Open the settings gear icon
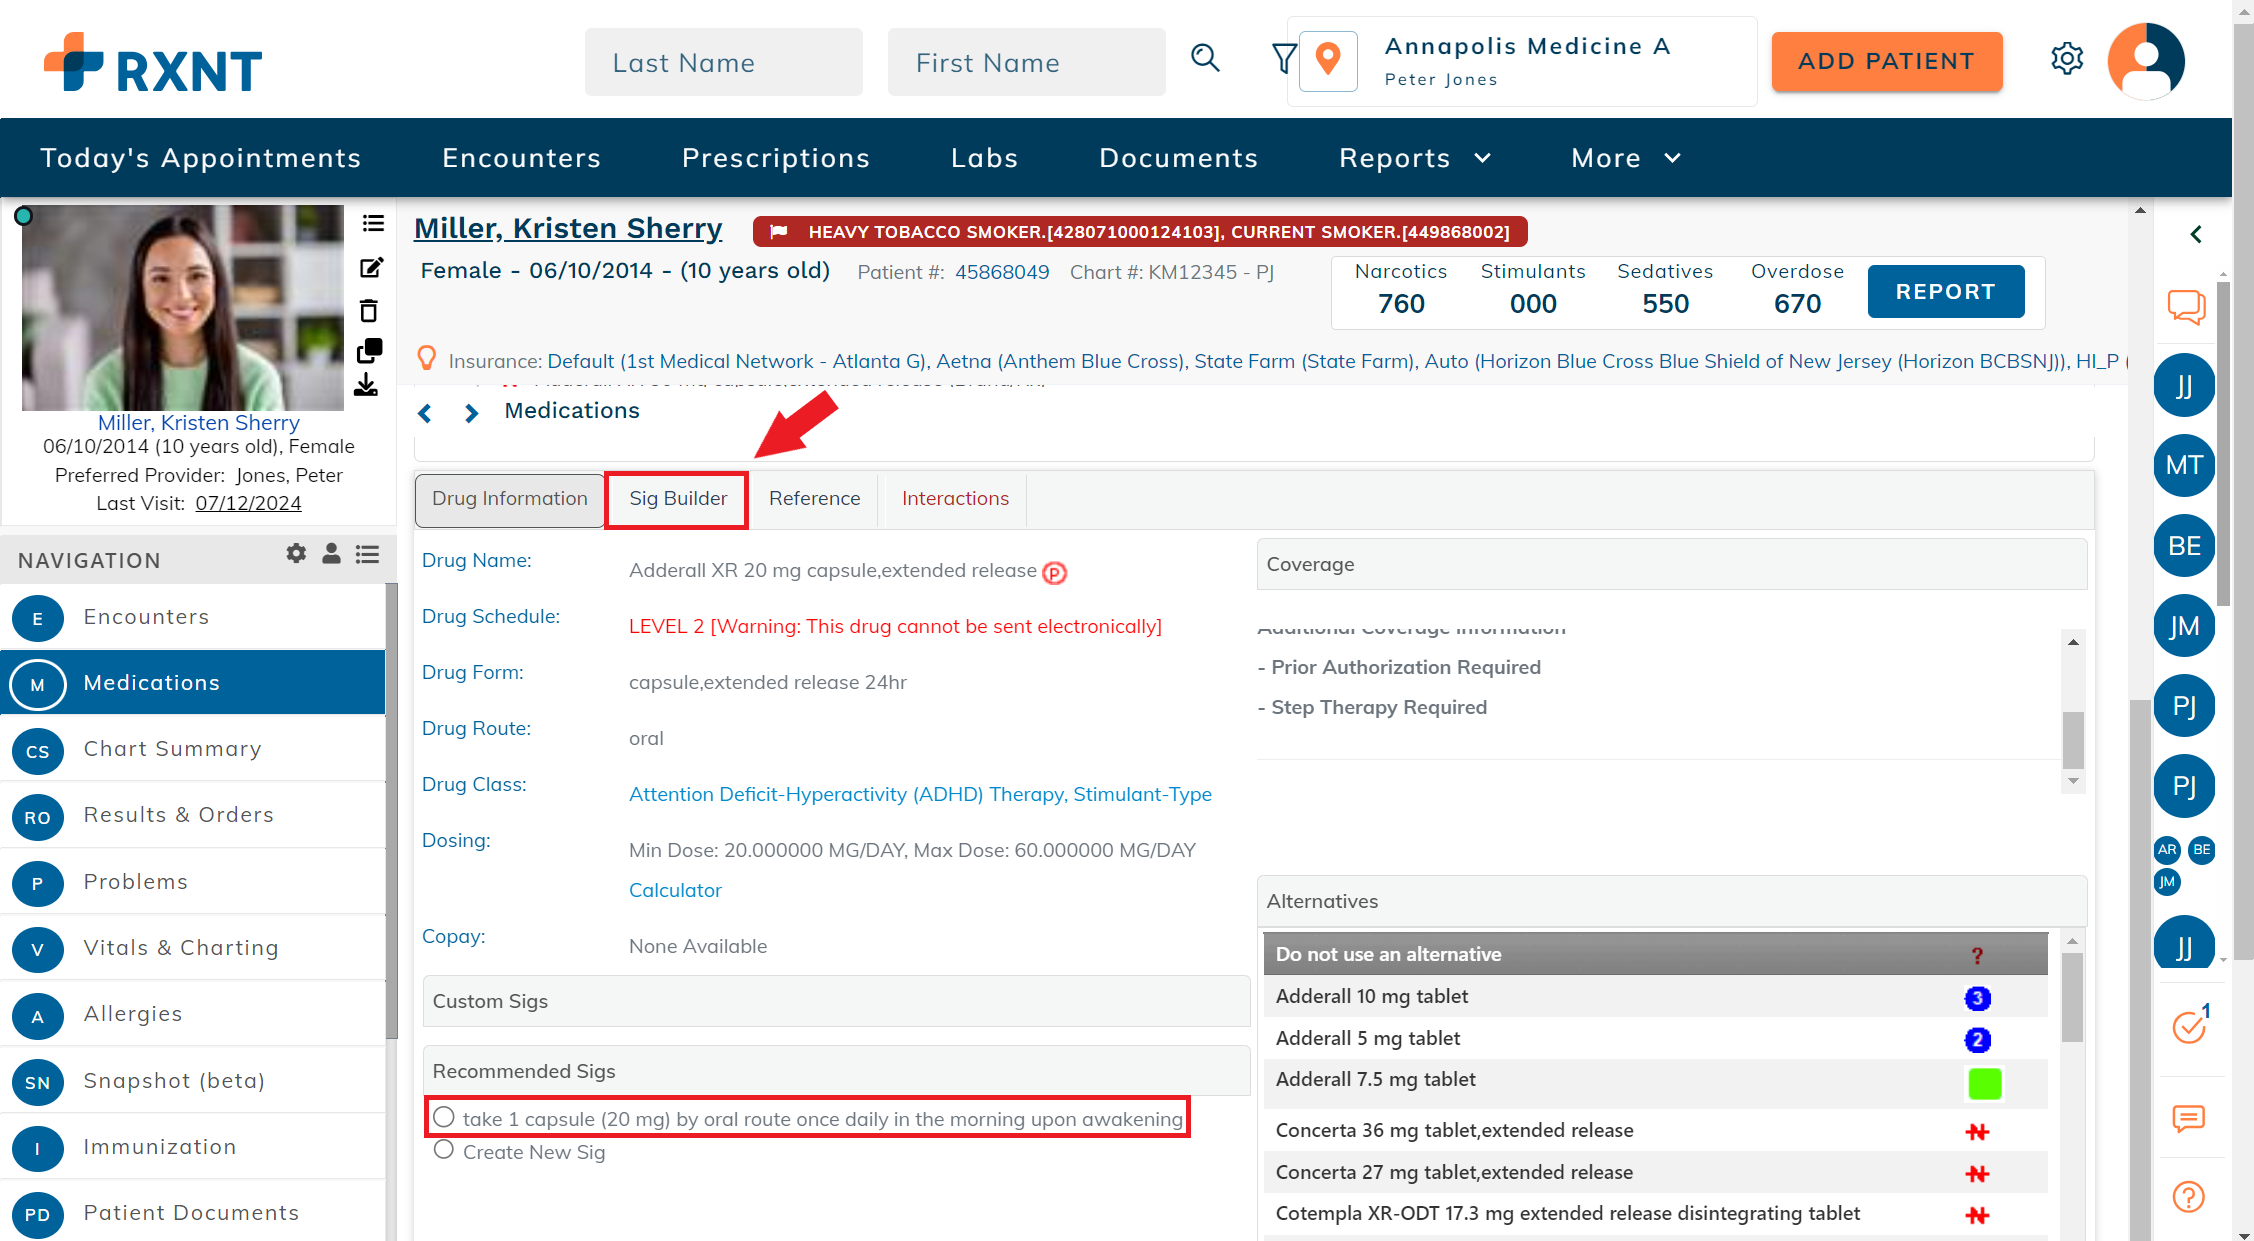2254x1241 pixels. click(x=2067, y=59)
